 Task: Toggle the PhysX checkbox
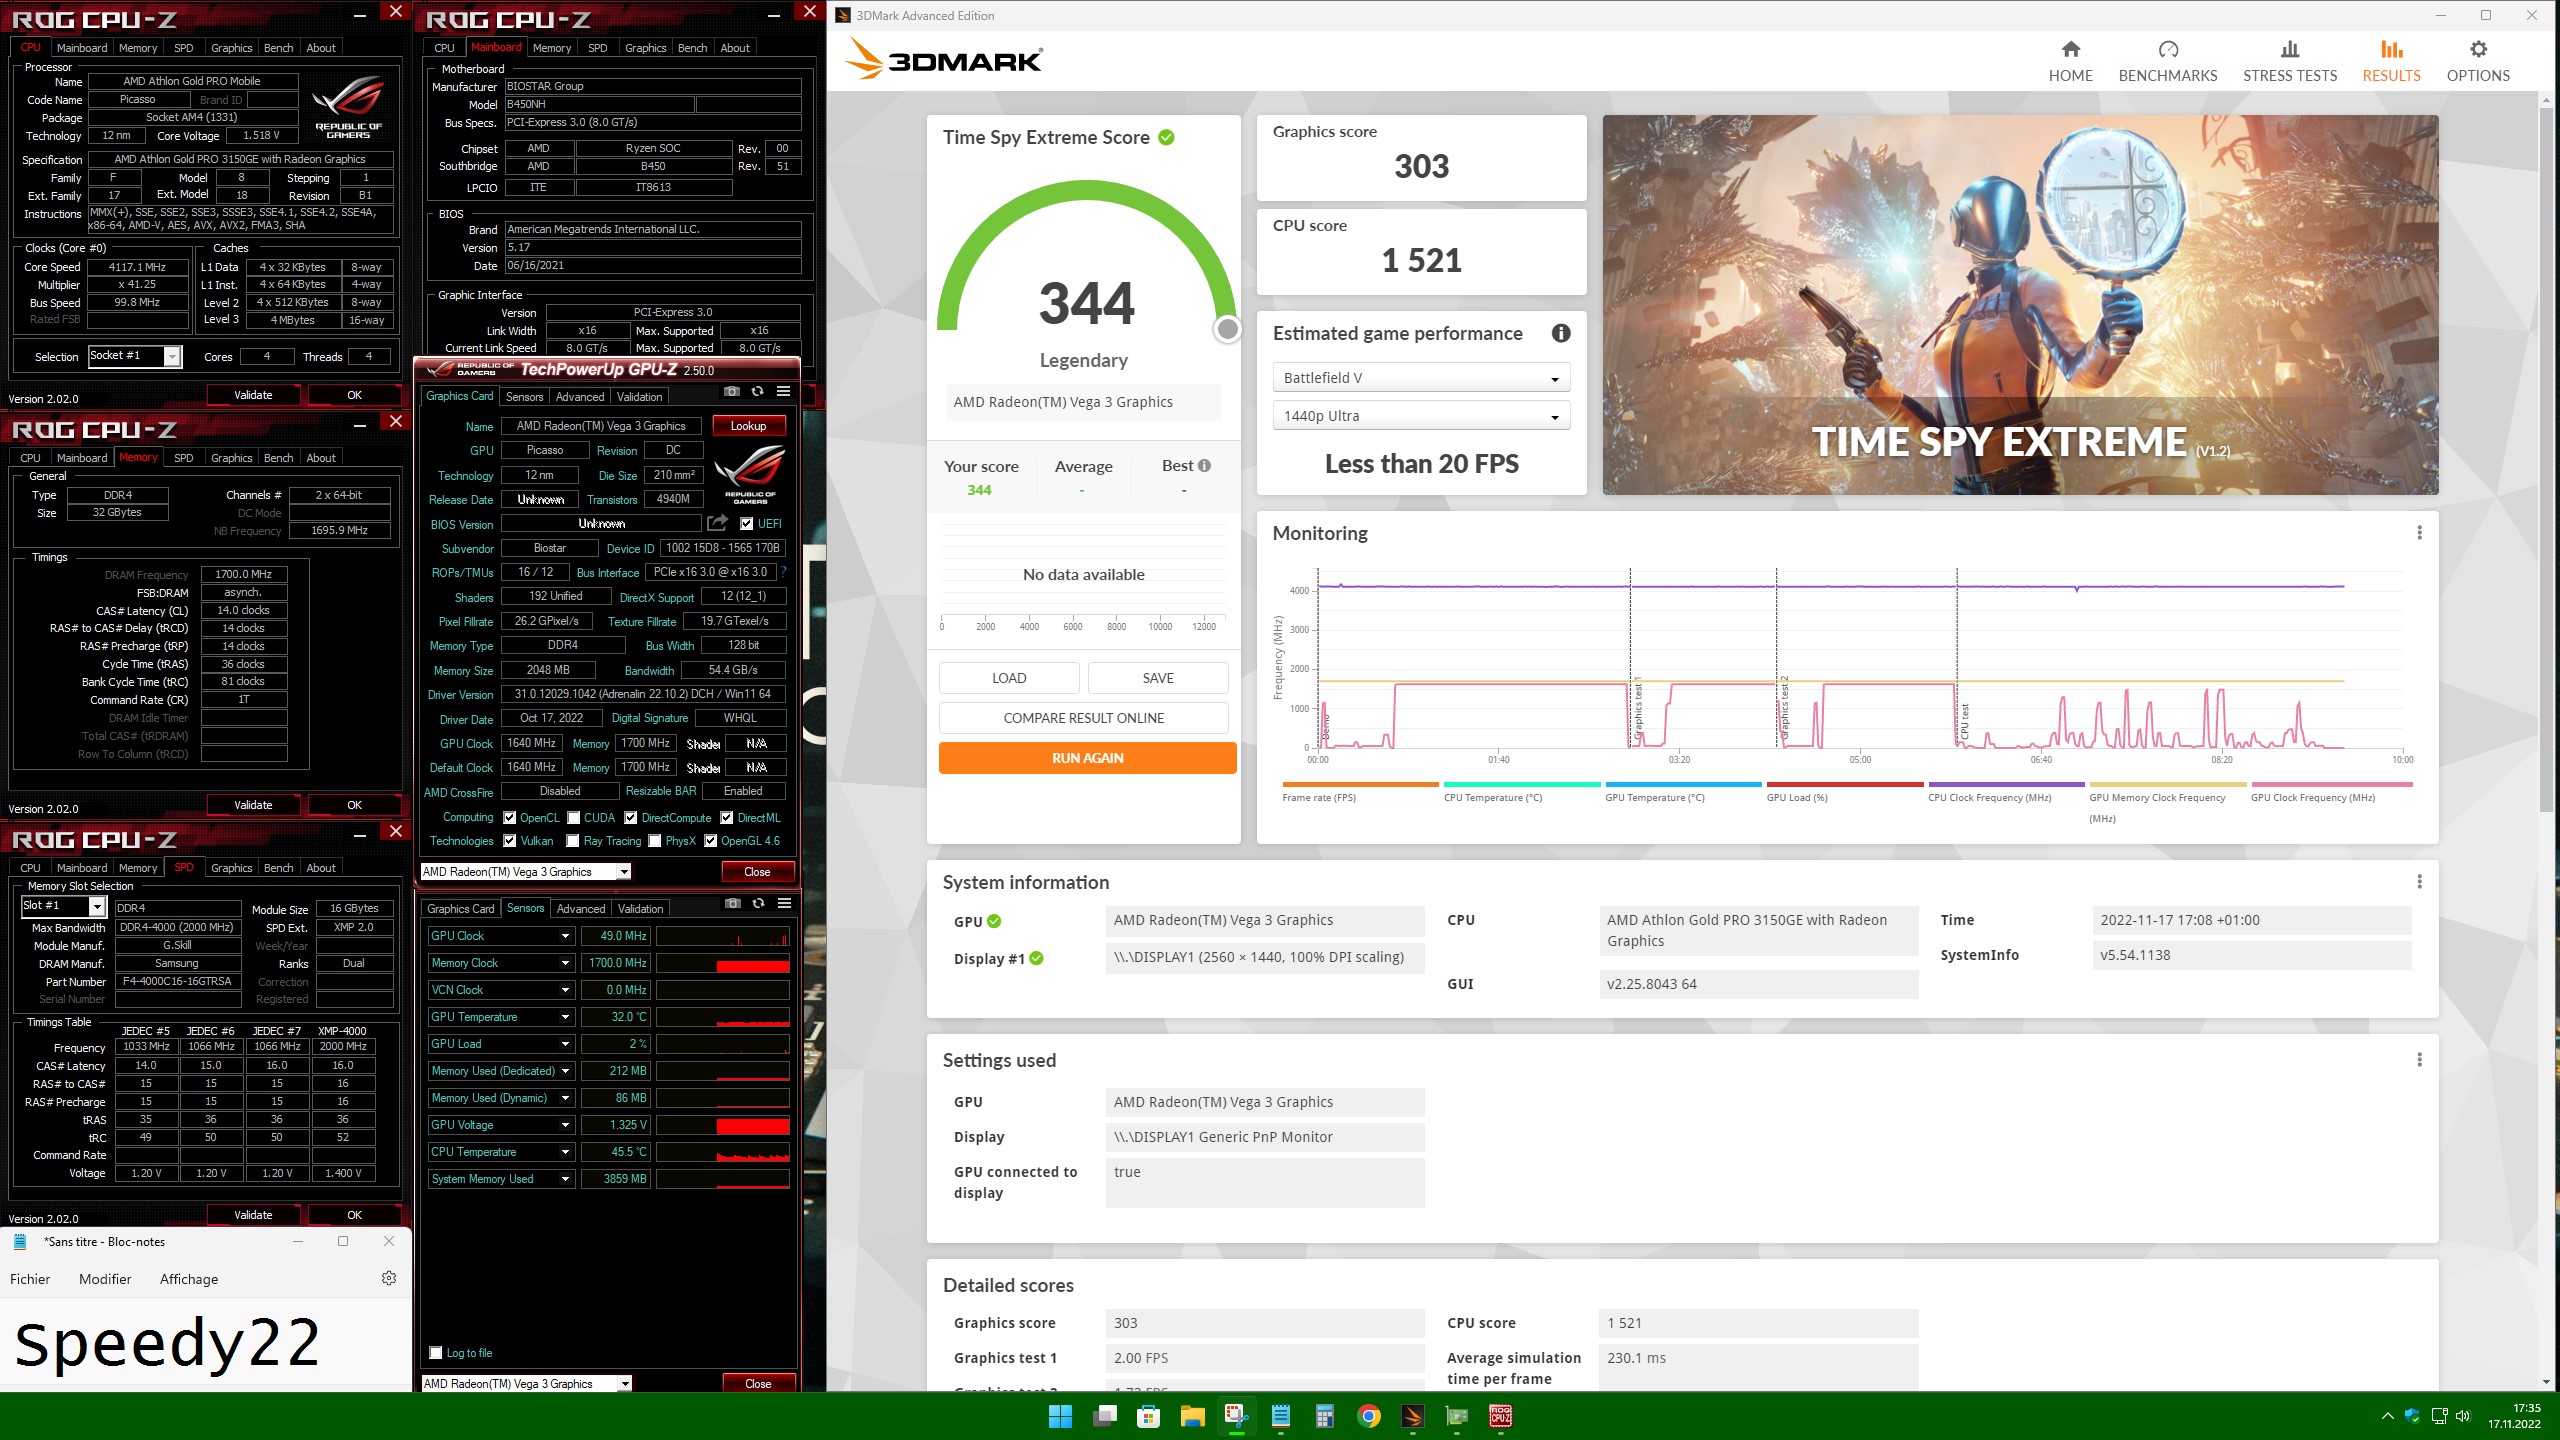[655, 841]
